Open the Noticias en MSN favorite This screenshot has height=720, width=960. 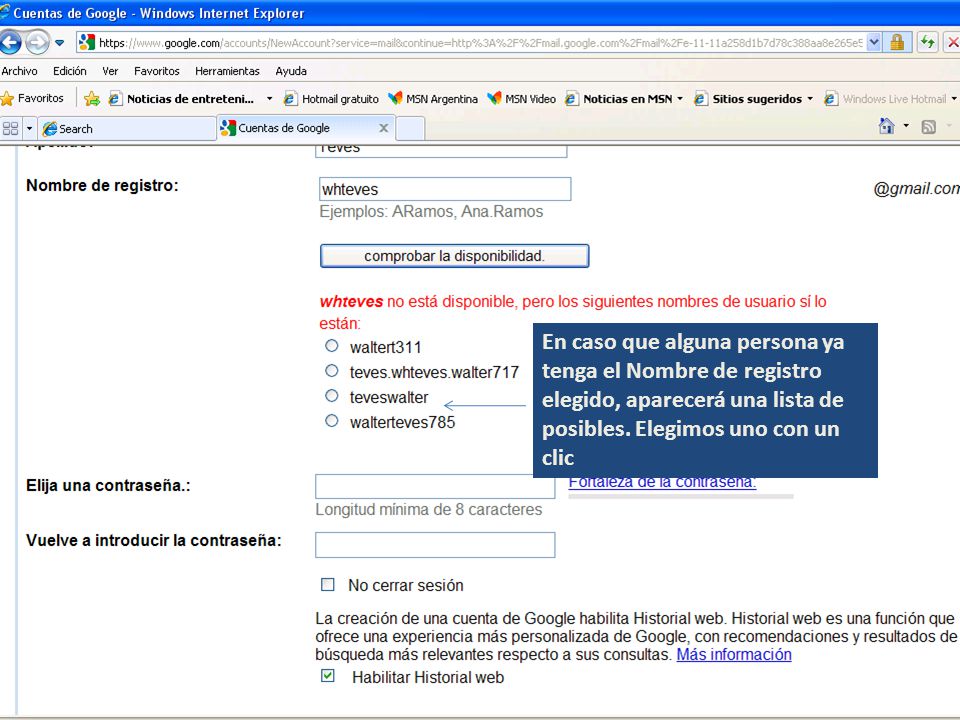tap(618, 99)
